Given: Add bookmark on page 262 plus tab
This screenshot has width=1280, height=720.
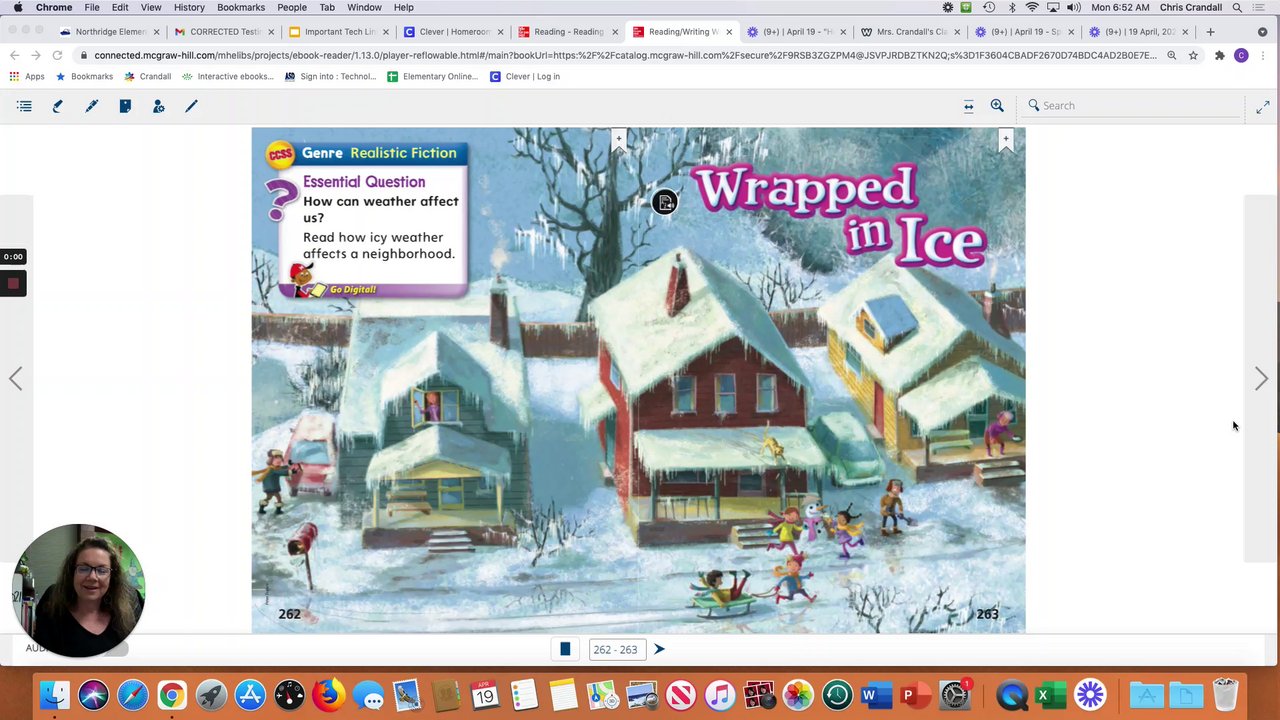Looking at the screenshot, I should tap(619, 140).
